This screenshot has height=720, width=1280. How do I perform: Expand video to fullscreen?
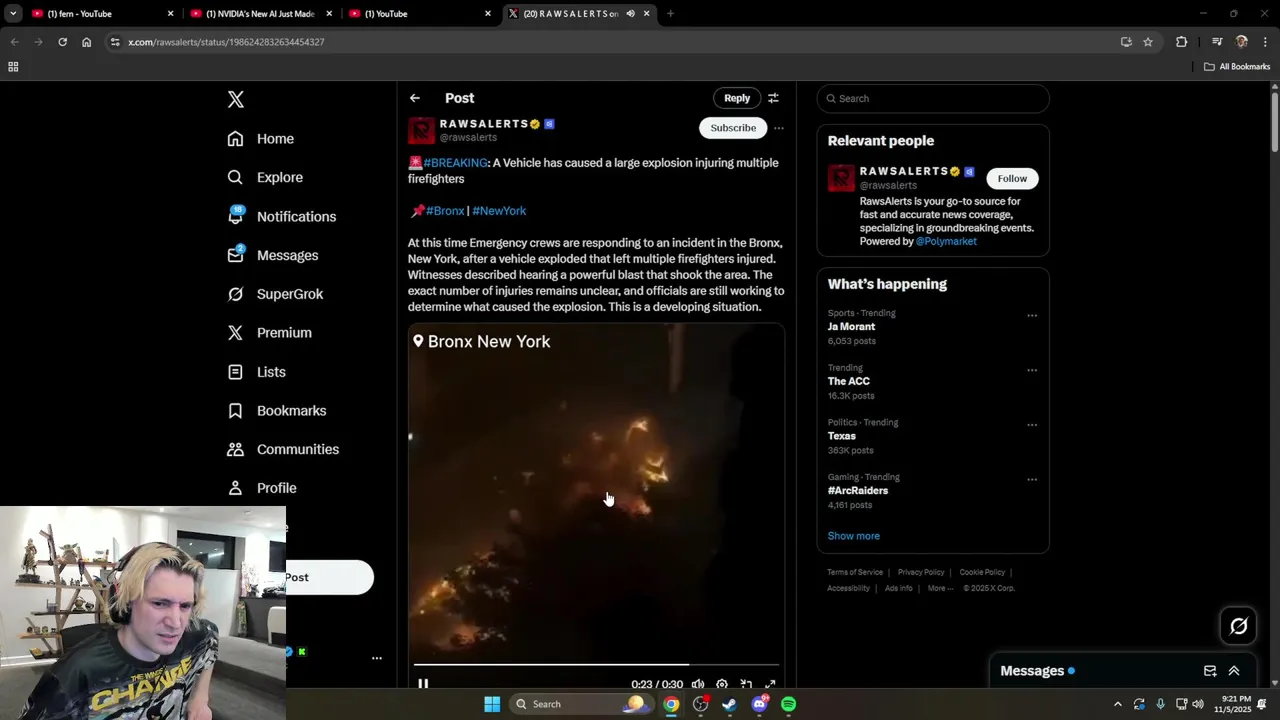point(770,684)
